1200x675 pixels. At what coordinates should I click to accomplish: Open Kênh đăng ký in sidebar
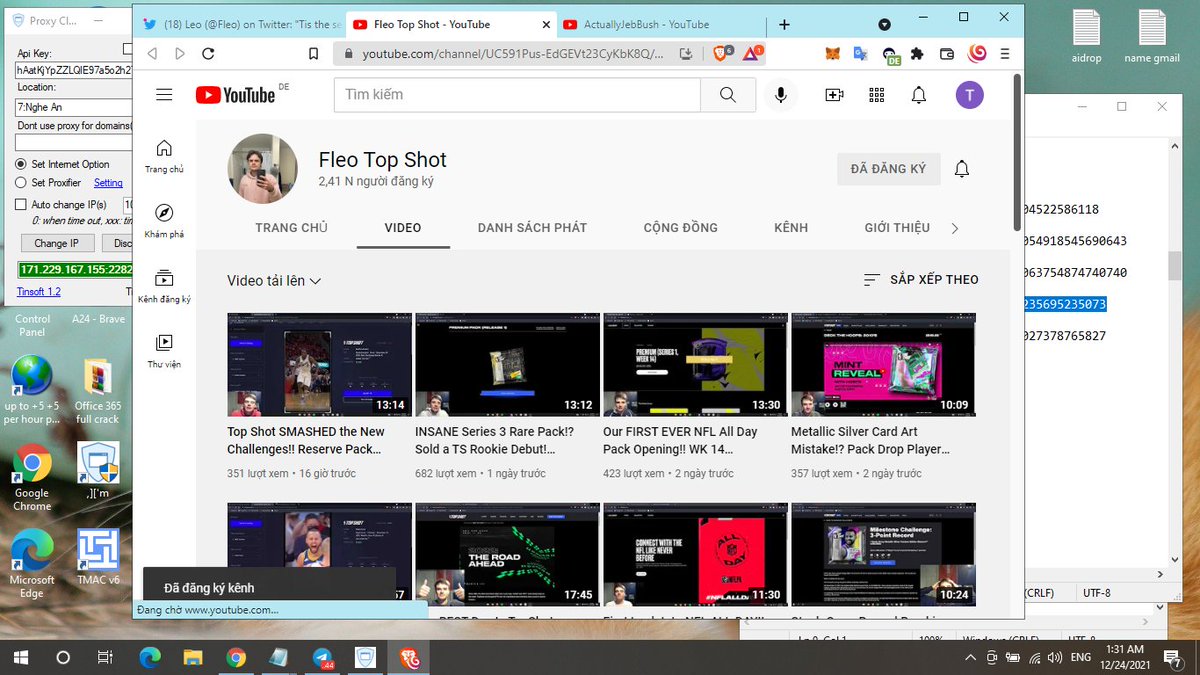[164, 286]
